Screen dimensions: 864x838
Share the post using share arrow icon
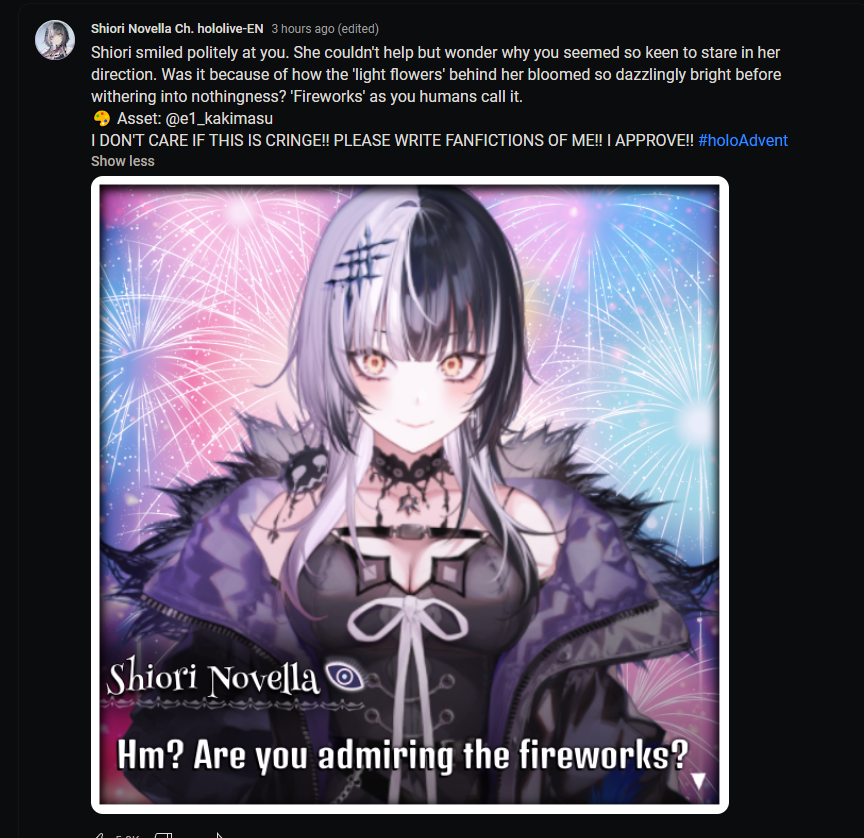tap(219, 835)
